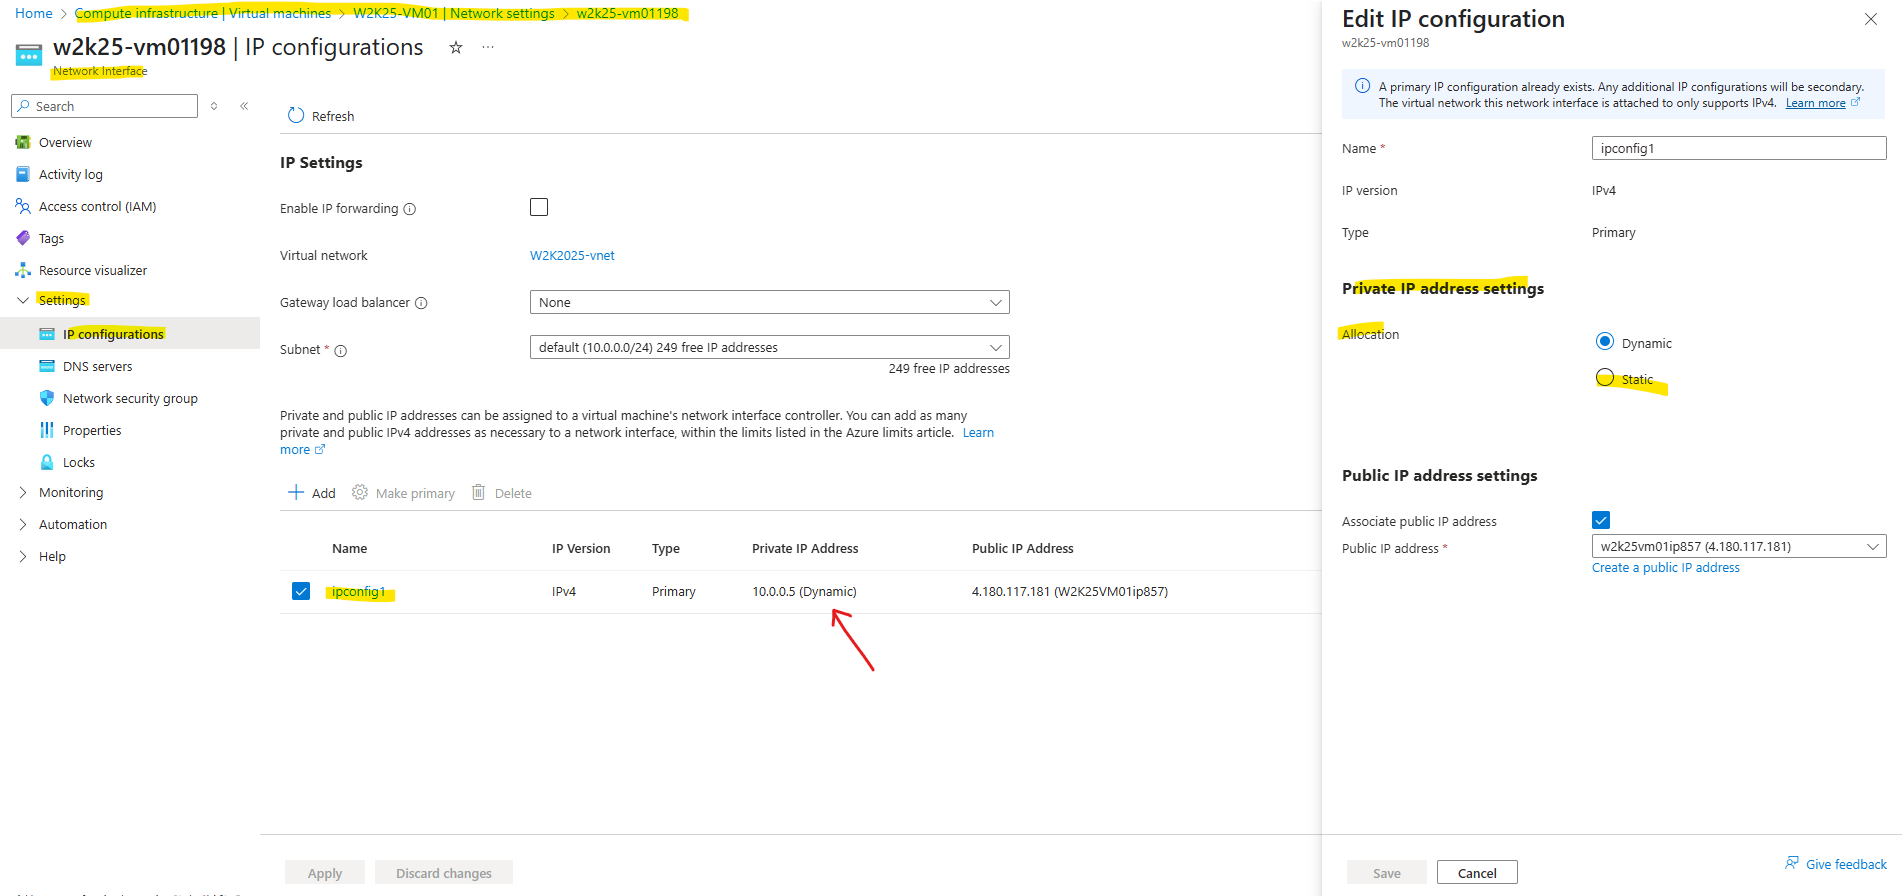
Task: Click Learn more link in info banner
Action: point(1816,103)
